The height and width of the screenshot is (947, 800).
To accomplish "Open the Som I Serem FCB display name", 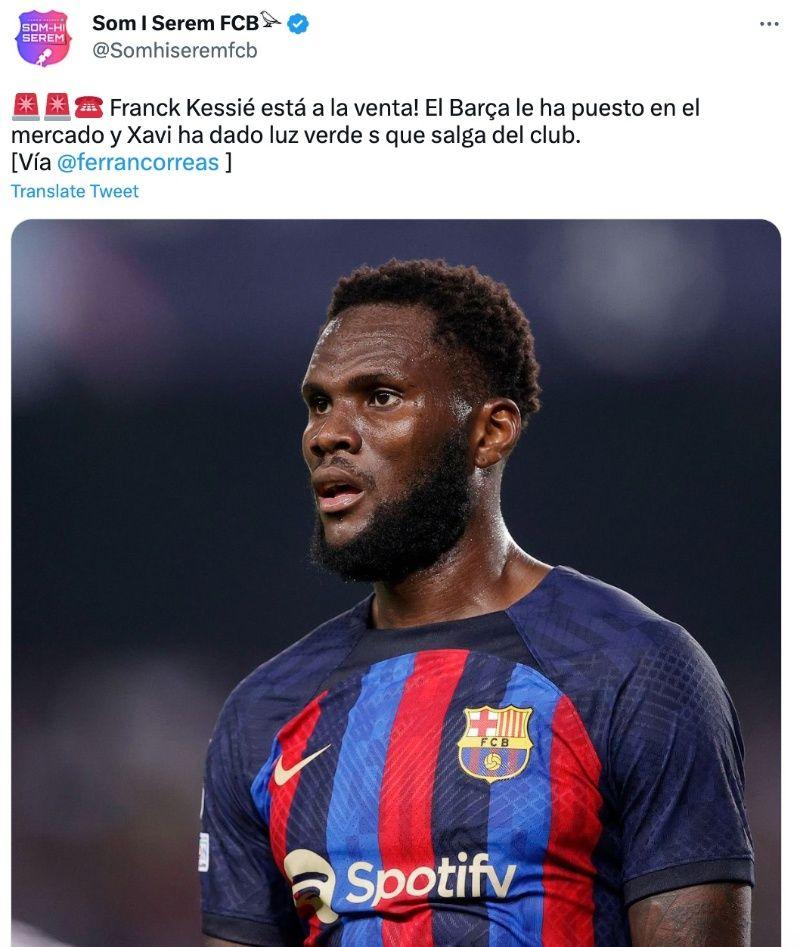I will (176, 23).
